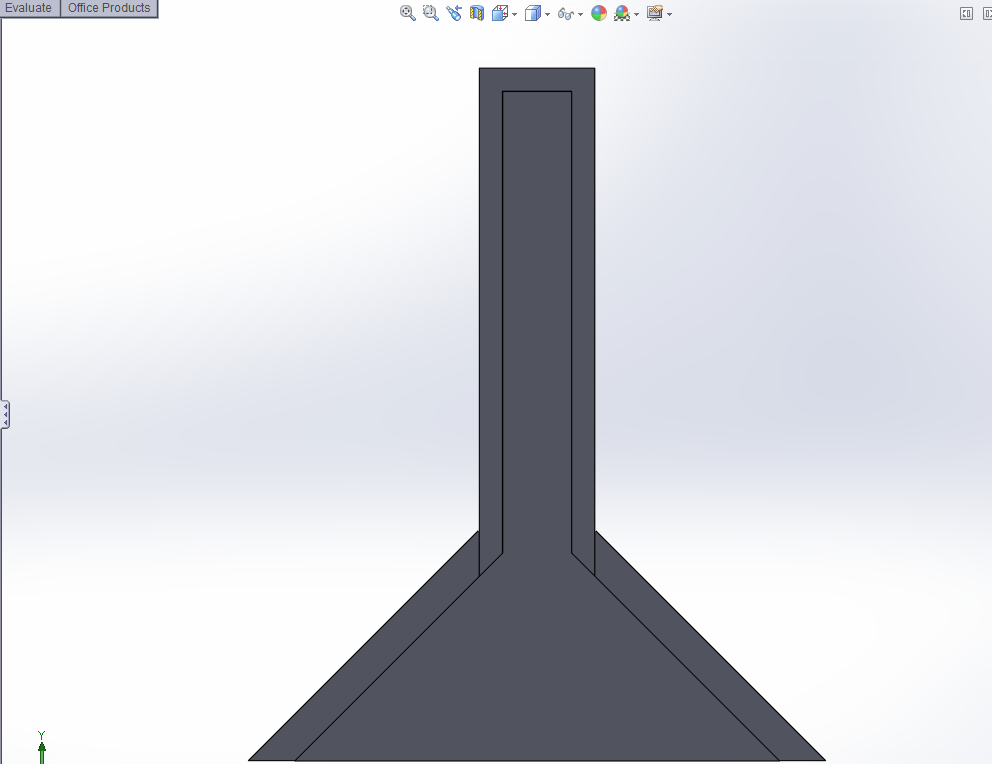The height and width of the screenshot is (764, 992).
Task: Open the Display Style dropdown arrow
Action: [547, 15]
